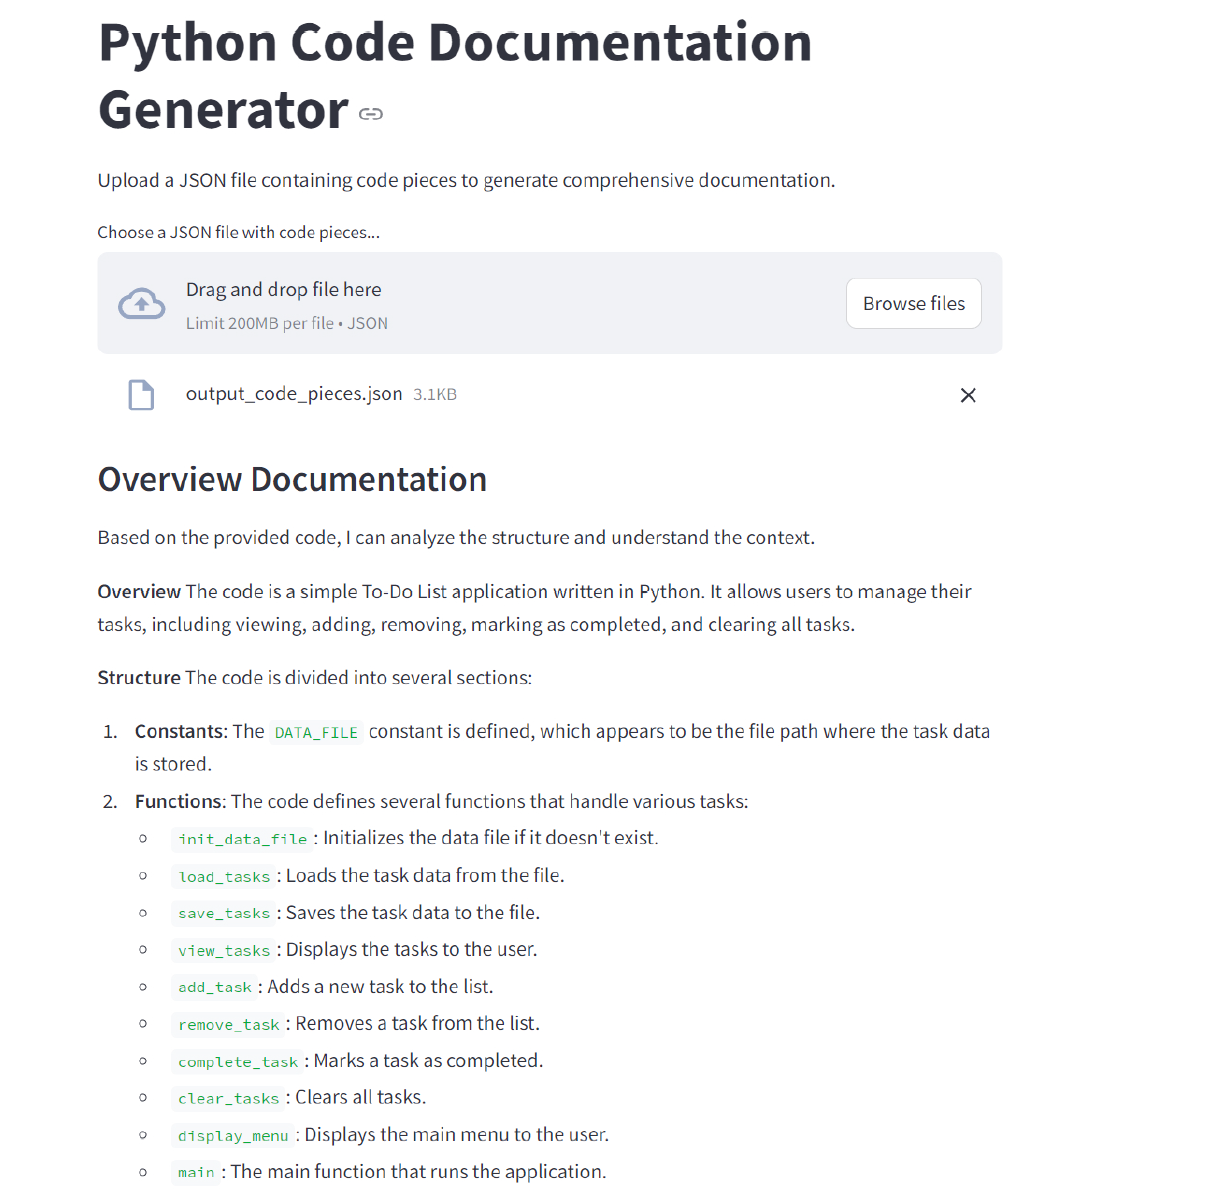The image size is (1212, 1195).
Task: Click the Overview Documentation heading
Action: [292, 480]
